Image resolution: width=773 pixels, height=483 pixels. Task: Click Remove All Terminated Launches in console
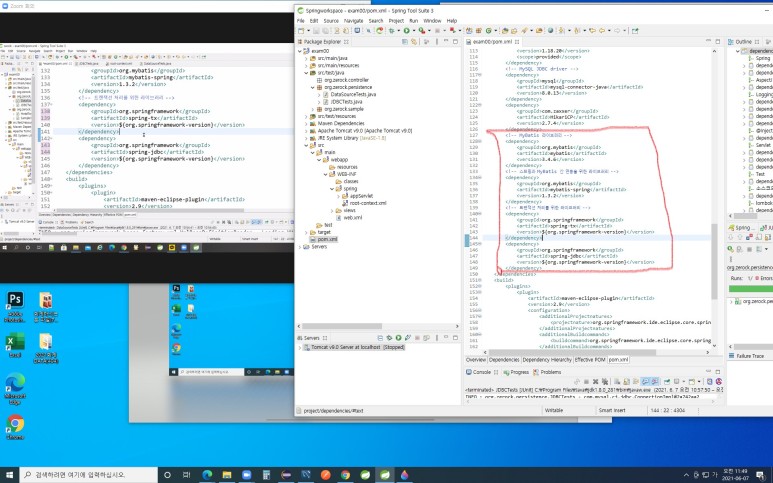click(605, 381)
